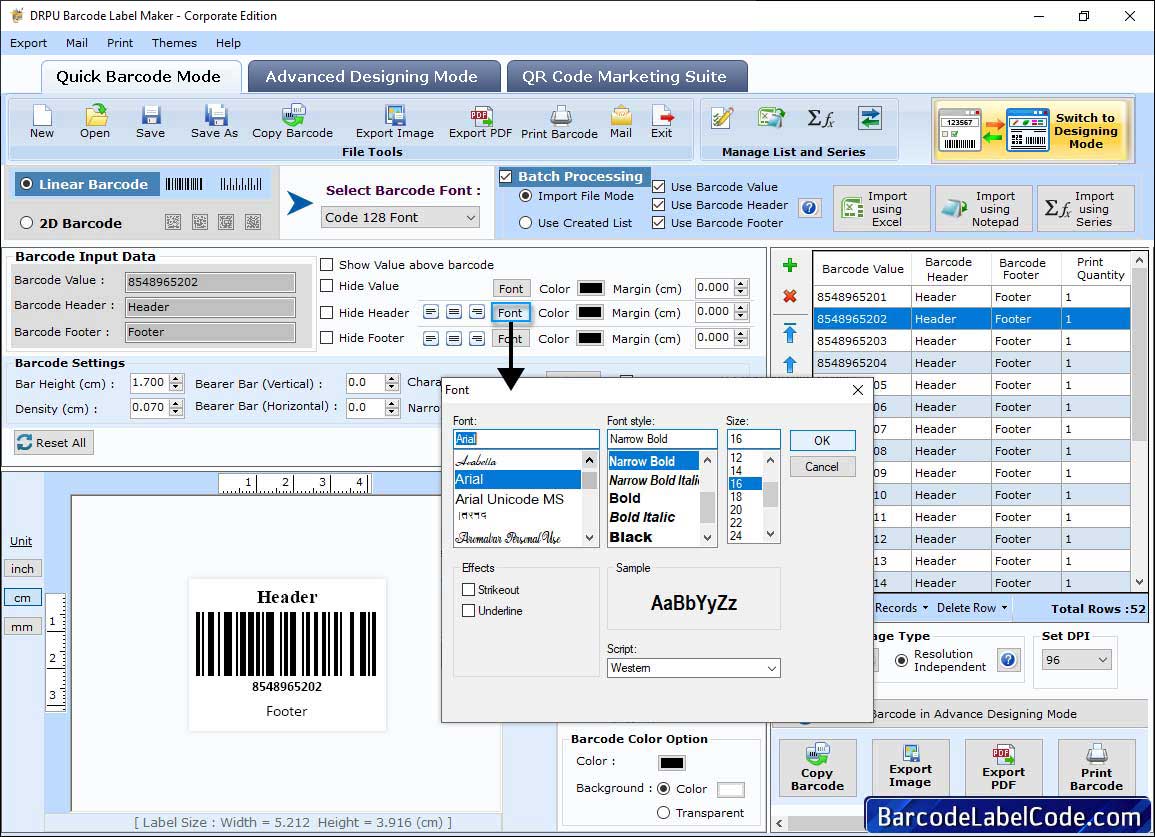Increase Hide Value margin spinner
Image resolution: width=1155 pixels, height=837 pixels.
742,284
